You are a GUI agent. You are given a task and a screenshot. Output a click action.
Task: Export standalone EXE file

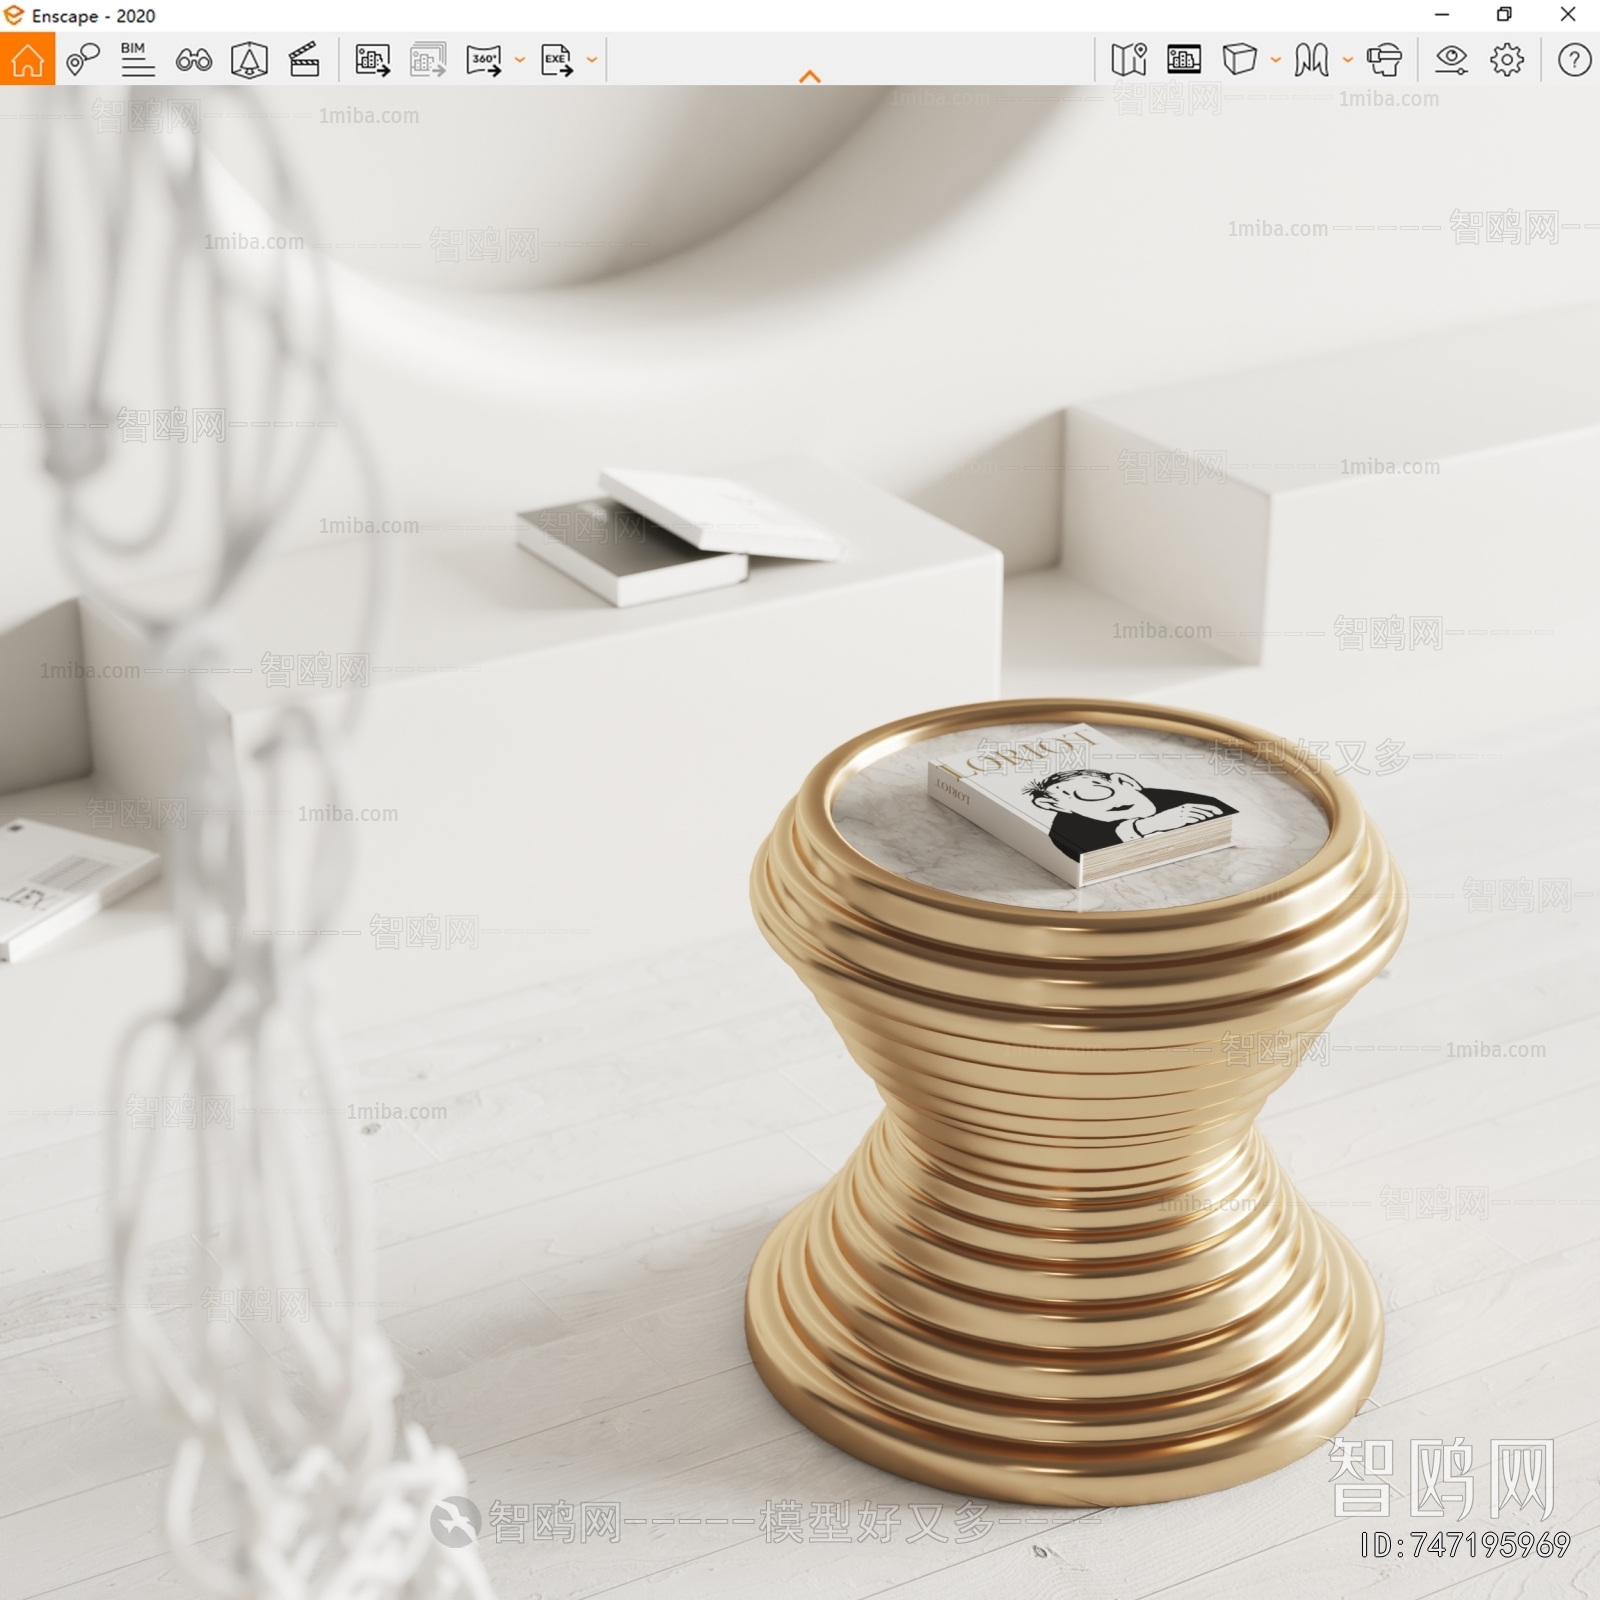point(557,60)
